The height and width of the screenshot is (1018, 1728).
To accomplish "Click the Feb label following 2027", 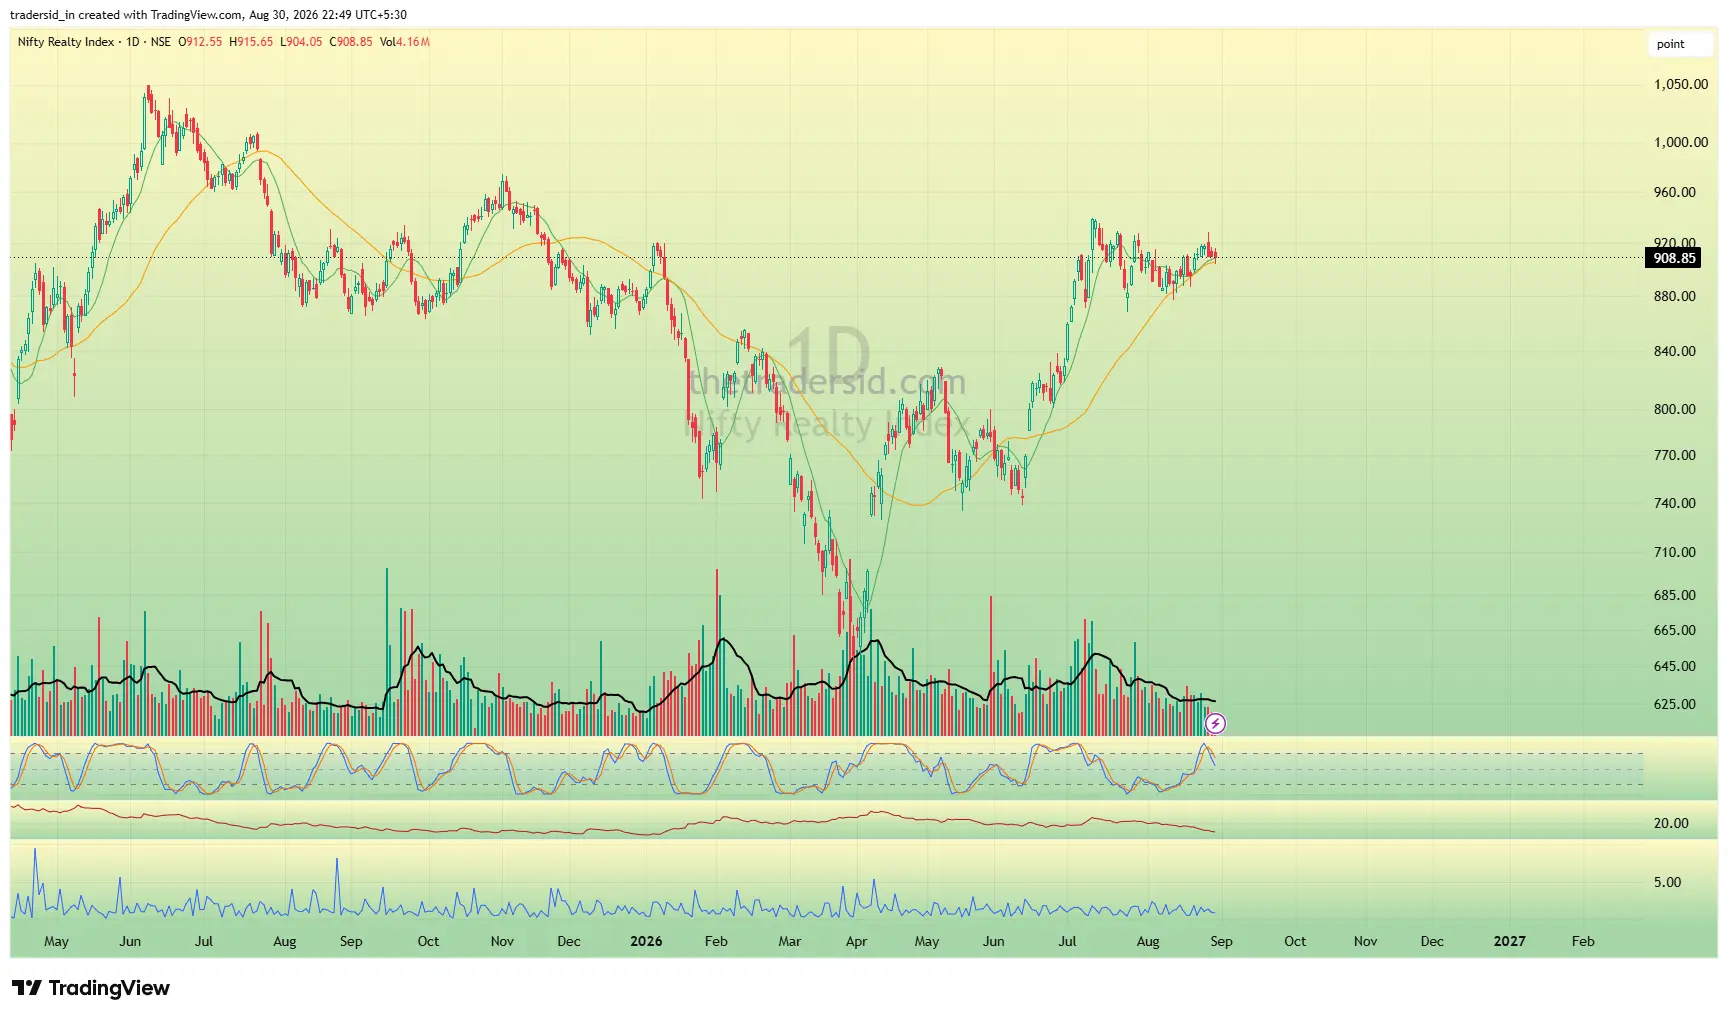I will (x=1583, y=941).
